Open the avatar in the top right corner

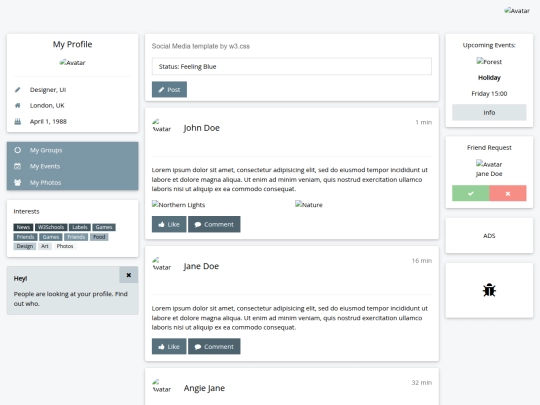point(517,11)
